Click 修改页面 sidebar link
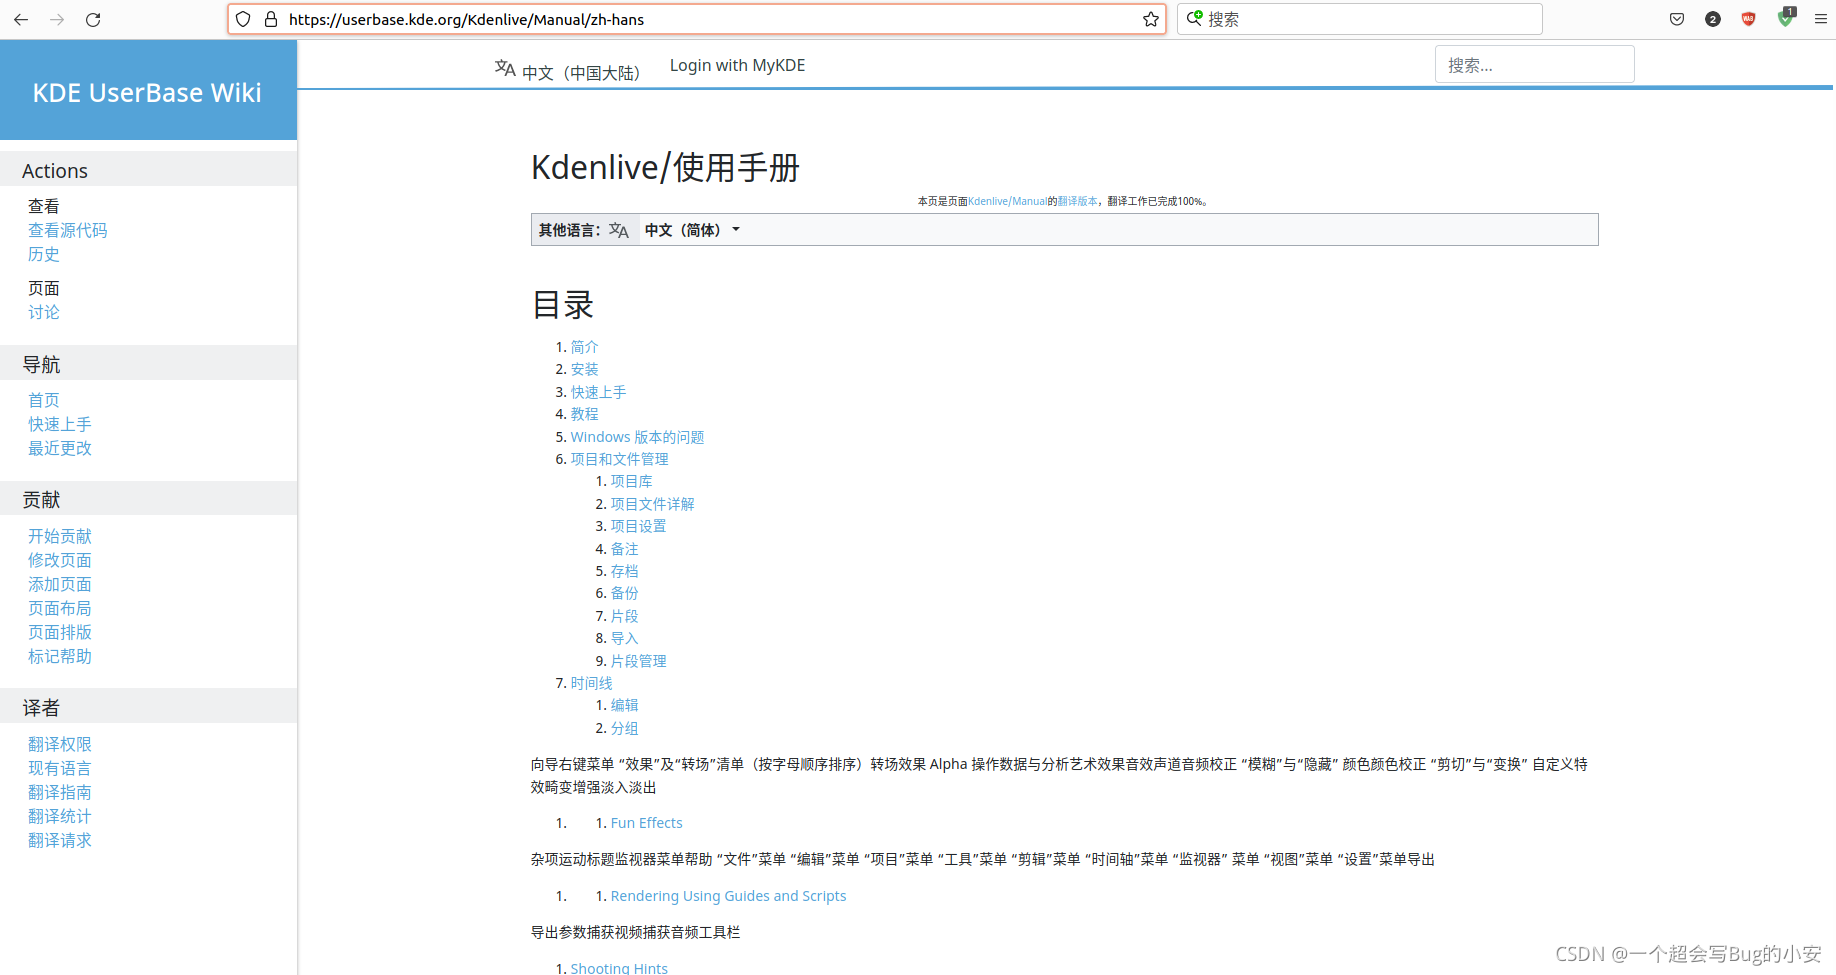The height and width of the screenshot is (975, 1836). [x=60, y=560]
